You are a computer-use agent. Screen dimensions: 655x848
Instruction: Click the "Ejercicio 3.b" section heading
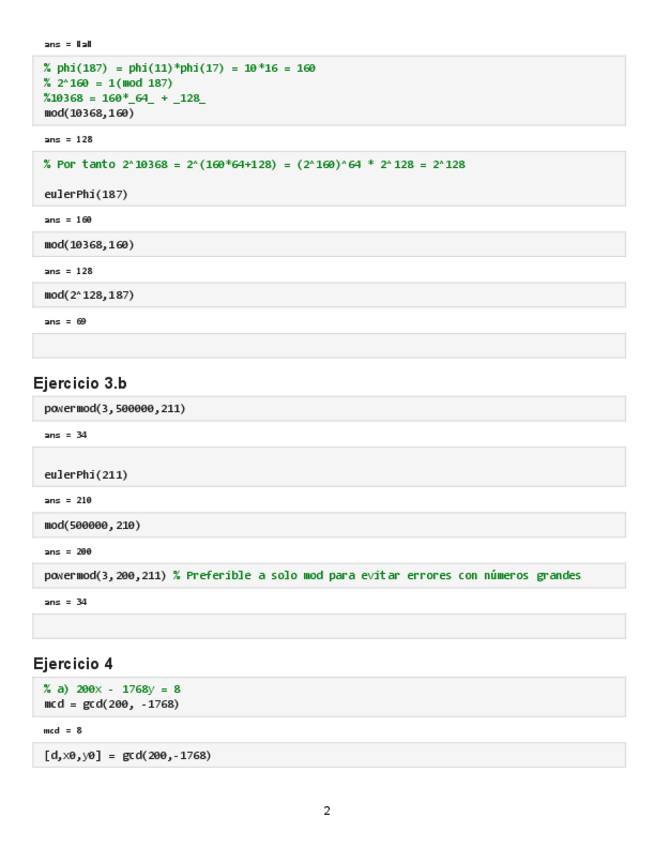coord(80,383)
